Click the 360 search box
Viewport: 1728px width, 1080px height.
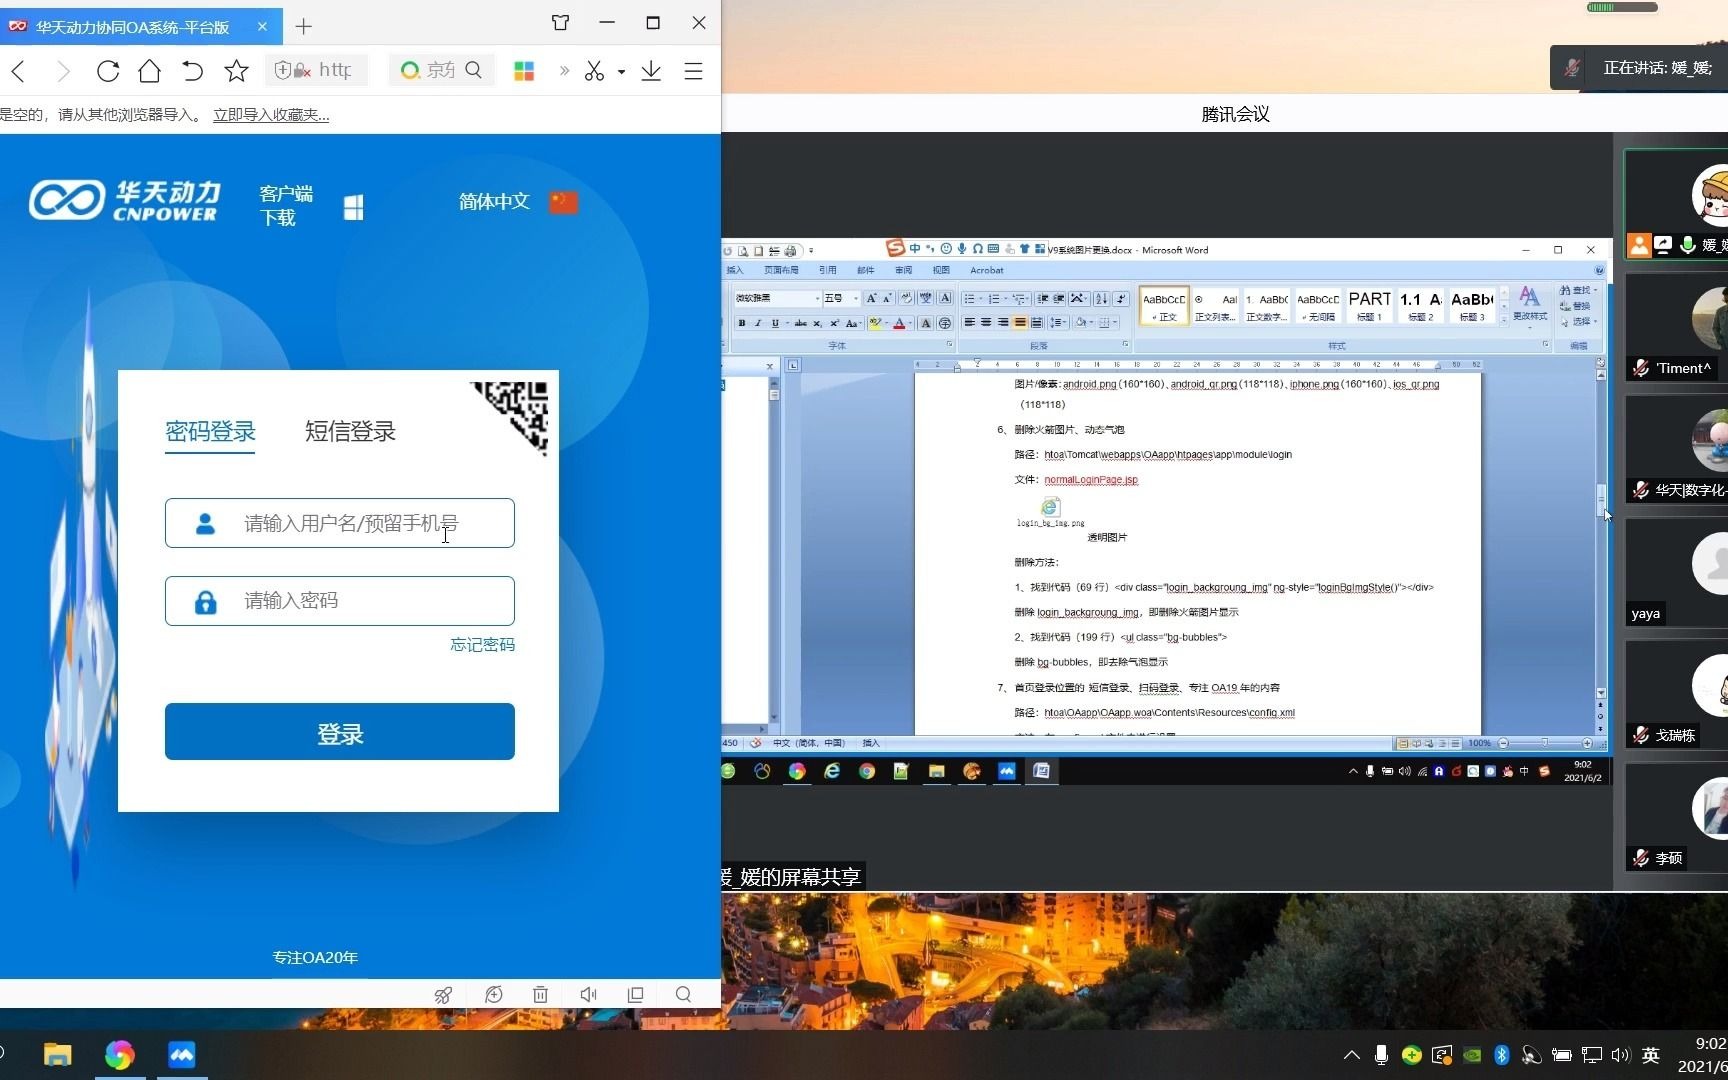pyautogui.click(x=442, y=70)
